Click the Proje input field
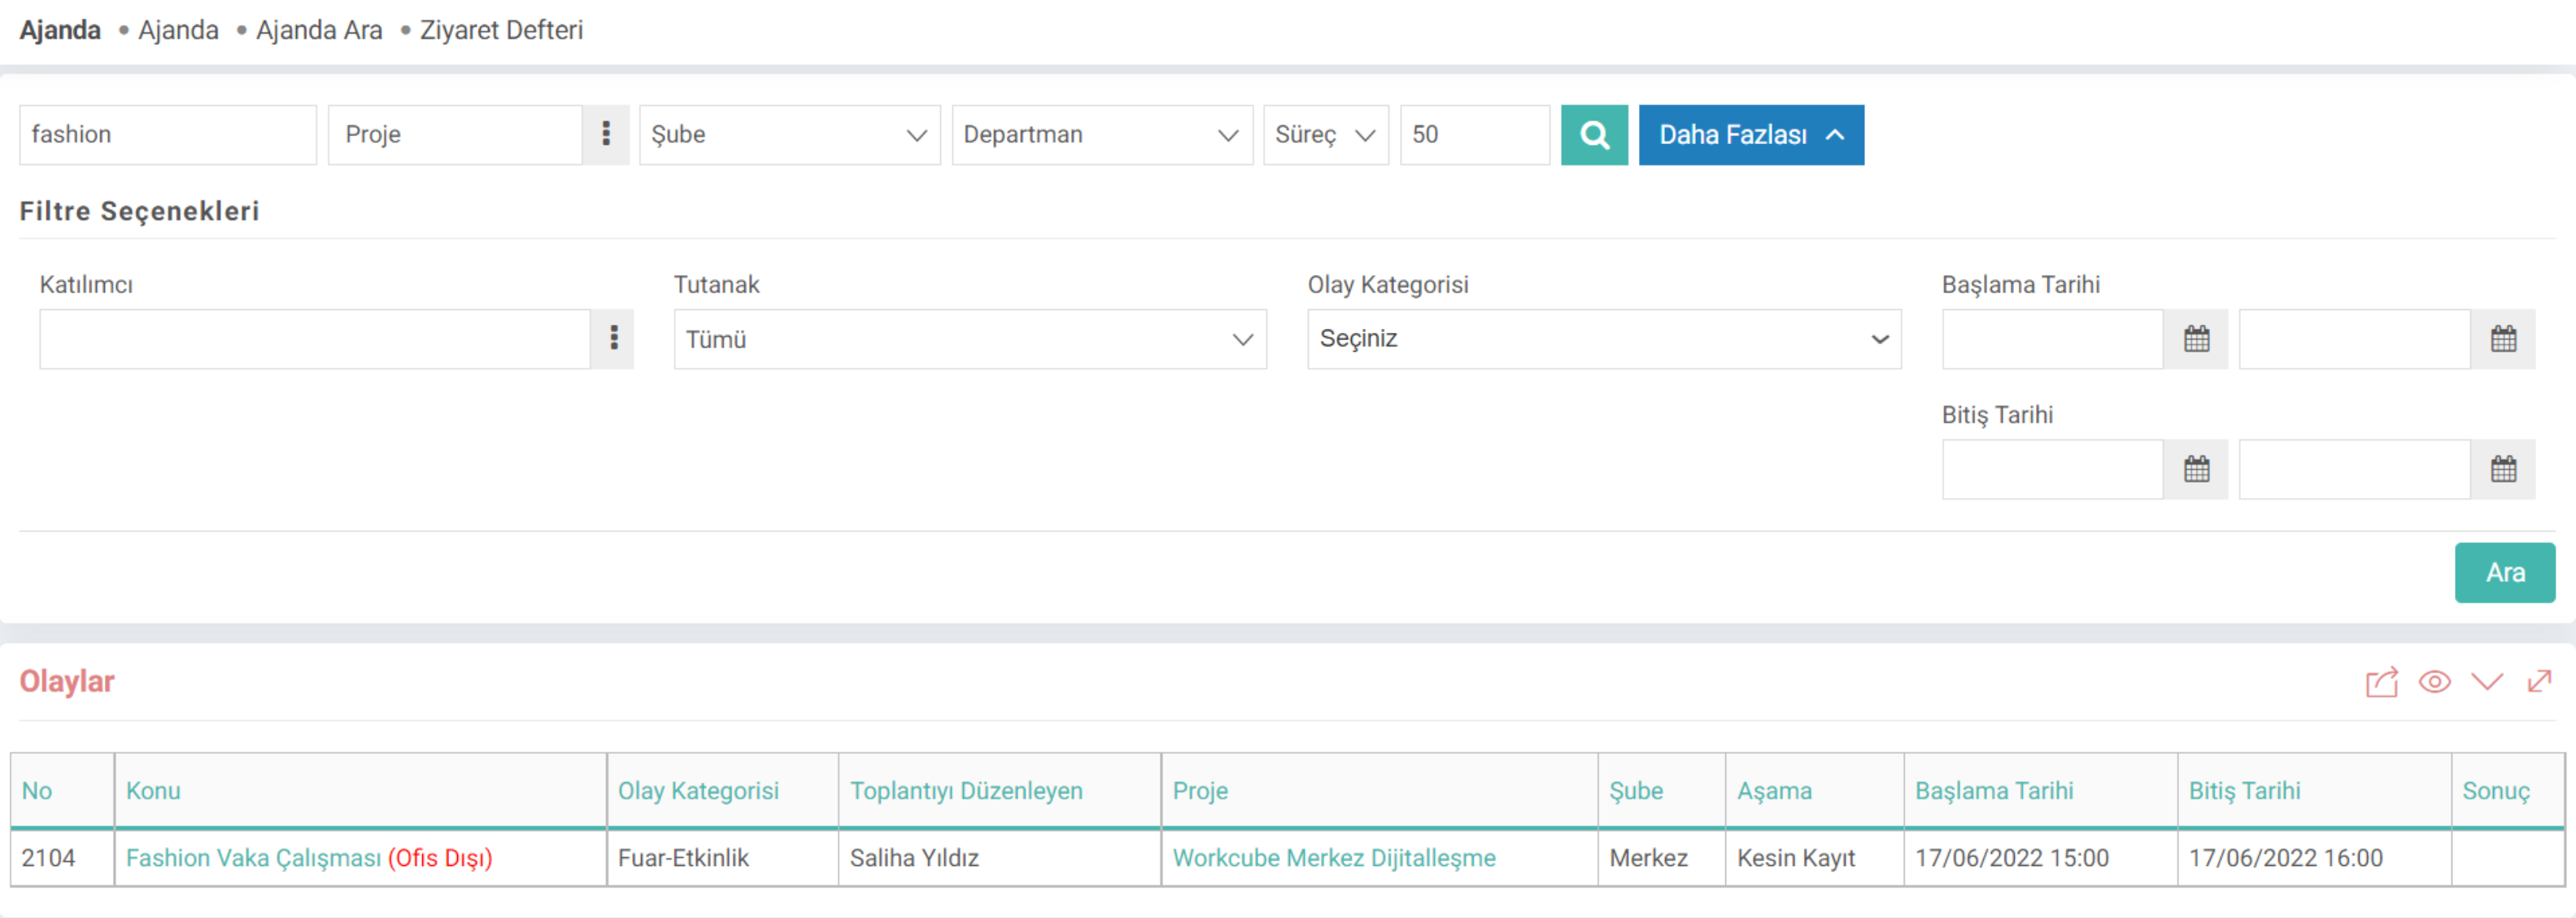This screenshot has width=2576, height=918. tap(455, 135)
